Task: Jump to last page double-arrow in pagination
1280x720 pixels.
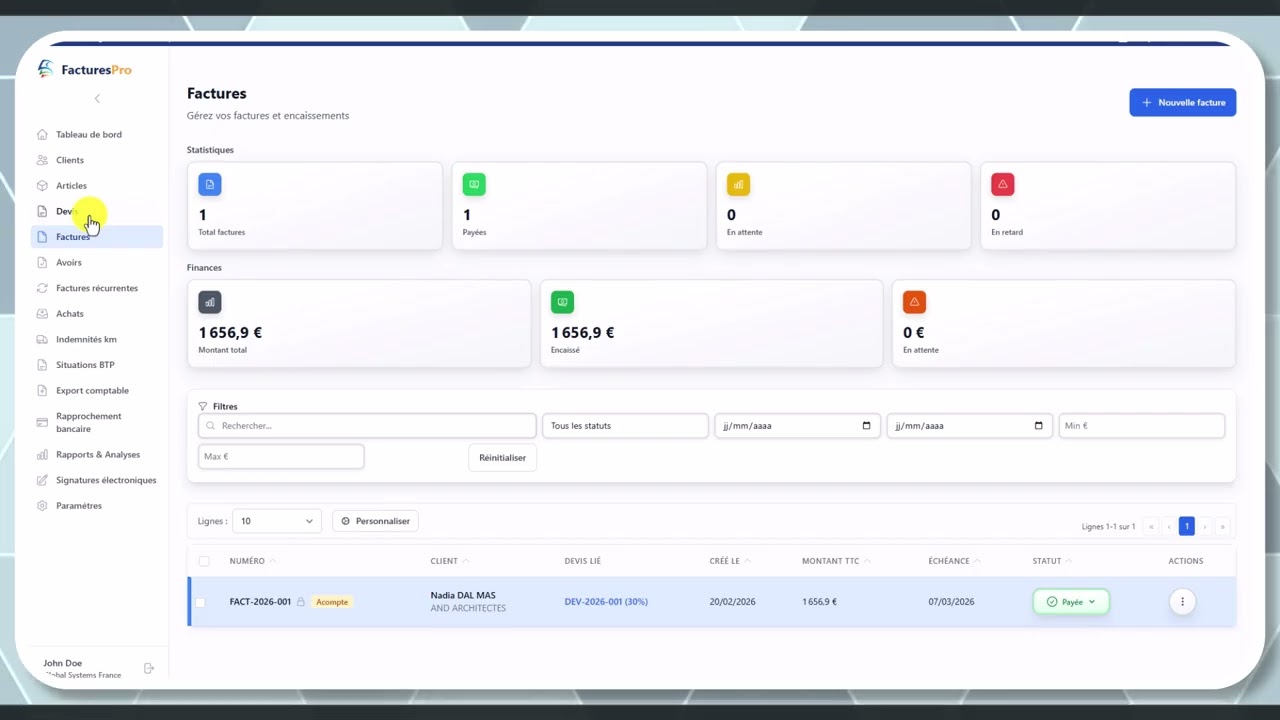Action: [x=1222, y=526]
